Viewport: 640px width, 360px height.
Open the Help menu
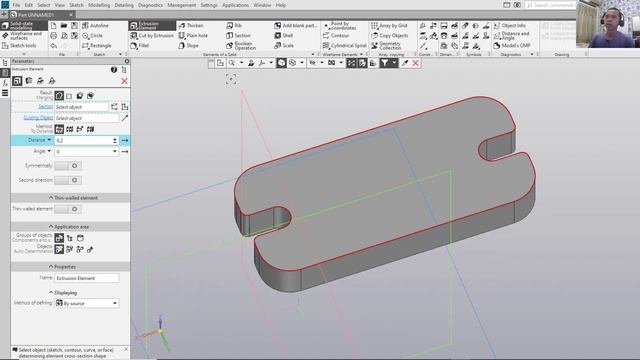pyautogui.click(x=281, y=5)
